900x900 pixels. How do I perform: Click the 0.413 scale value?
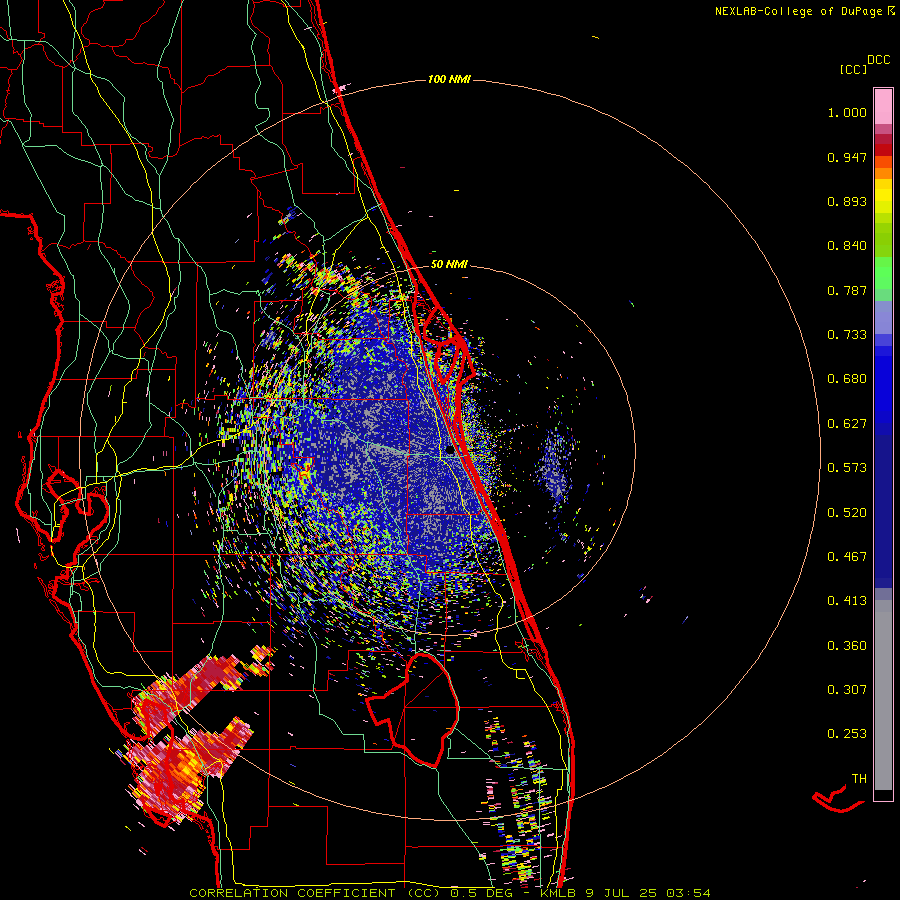[847, 601]
